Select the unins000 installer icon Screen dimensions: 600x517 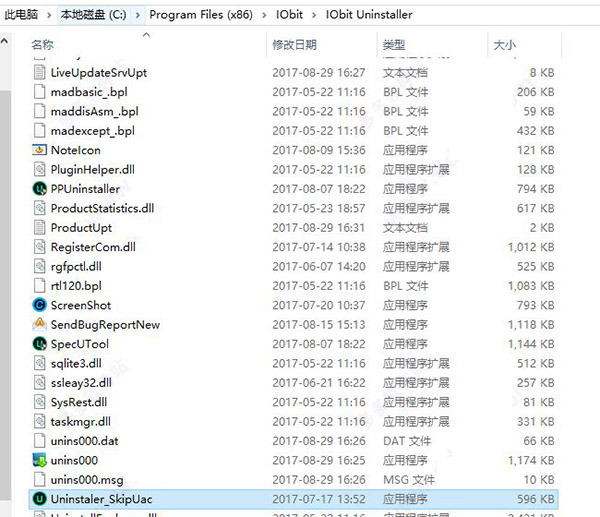pyautogui.click(x=39, y=460)
